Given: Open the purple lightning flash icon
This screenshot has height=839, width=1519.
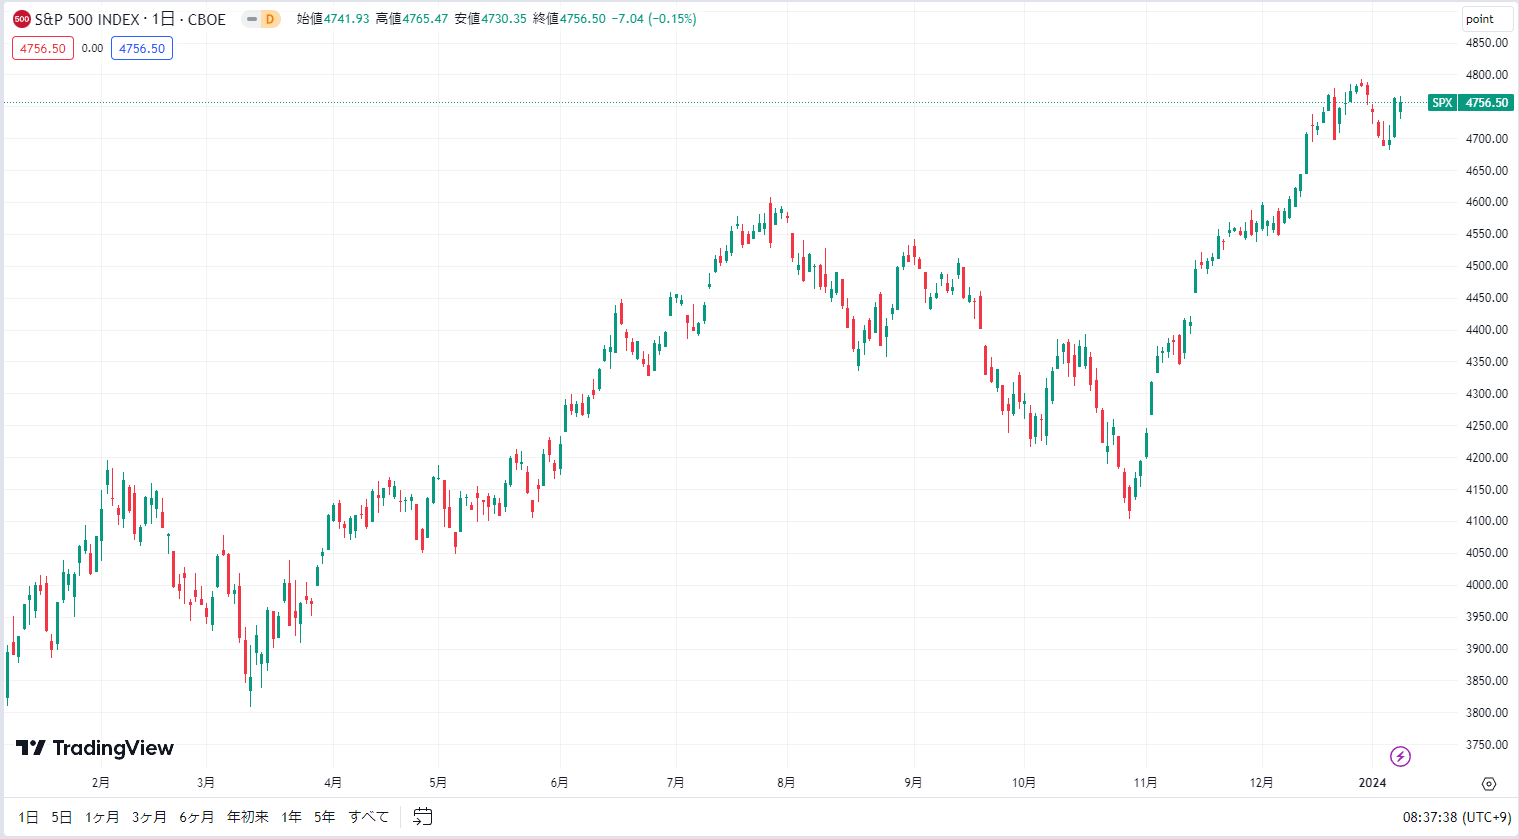Looking at the screenshot, I should tap(1400, 756).
